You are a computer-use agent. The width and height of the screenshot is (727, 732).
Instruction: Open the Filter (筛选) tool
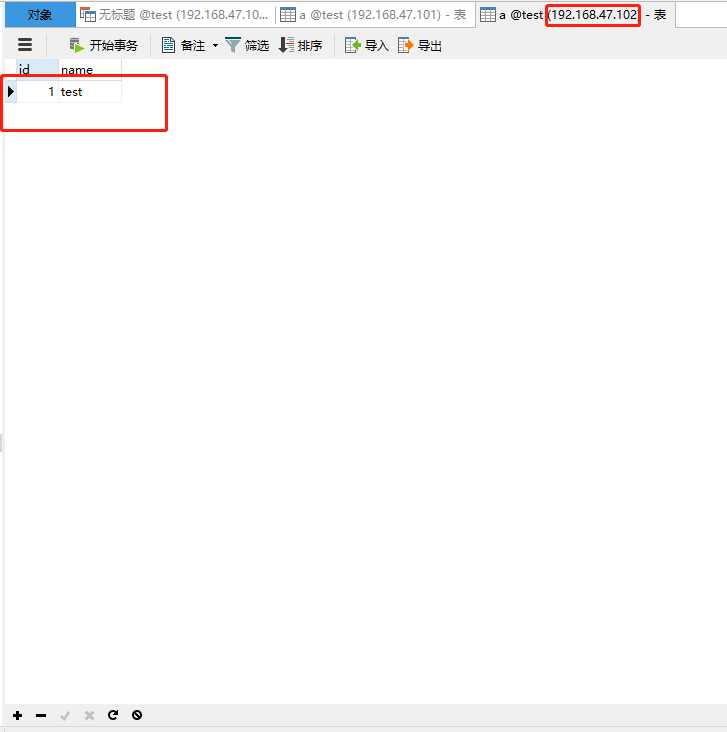click(x=247, y=45)
